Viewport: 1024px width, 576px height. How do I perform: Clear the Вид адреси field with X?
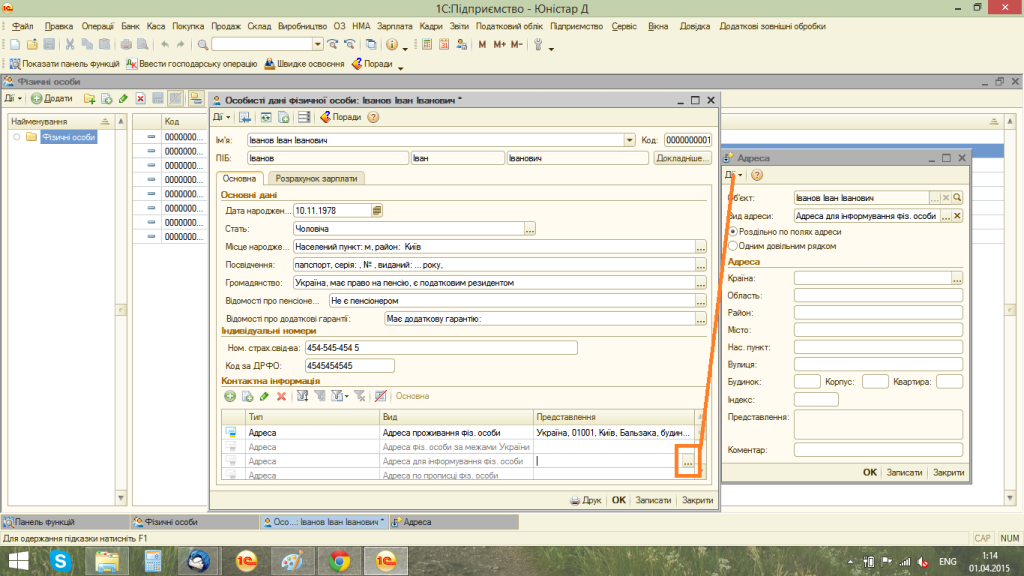click(957, 216)
